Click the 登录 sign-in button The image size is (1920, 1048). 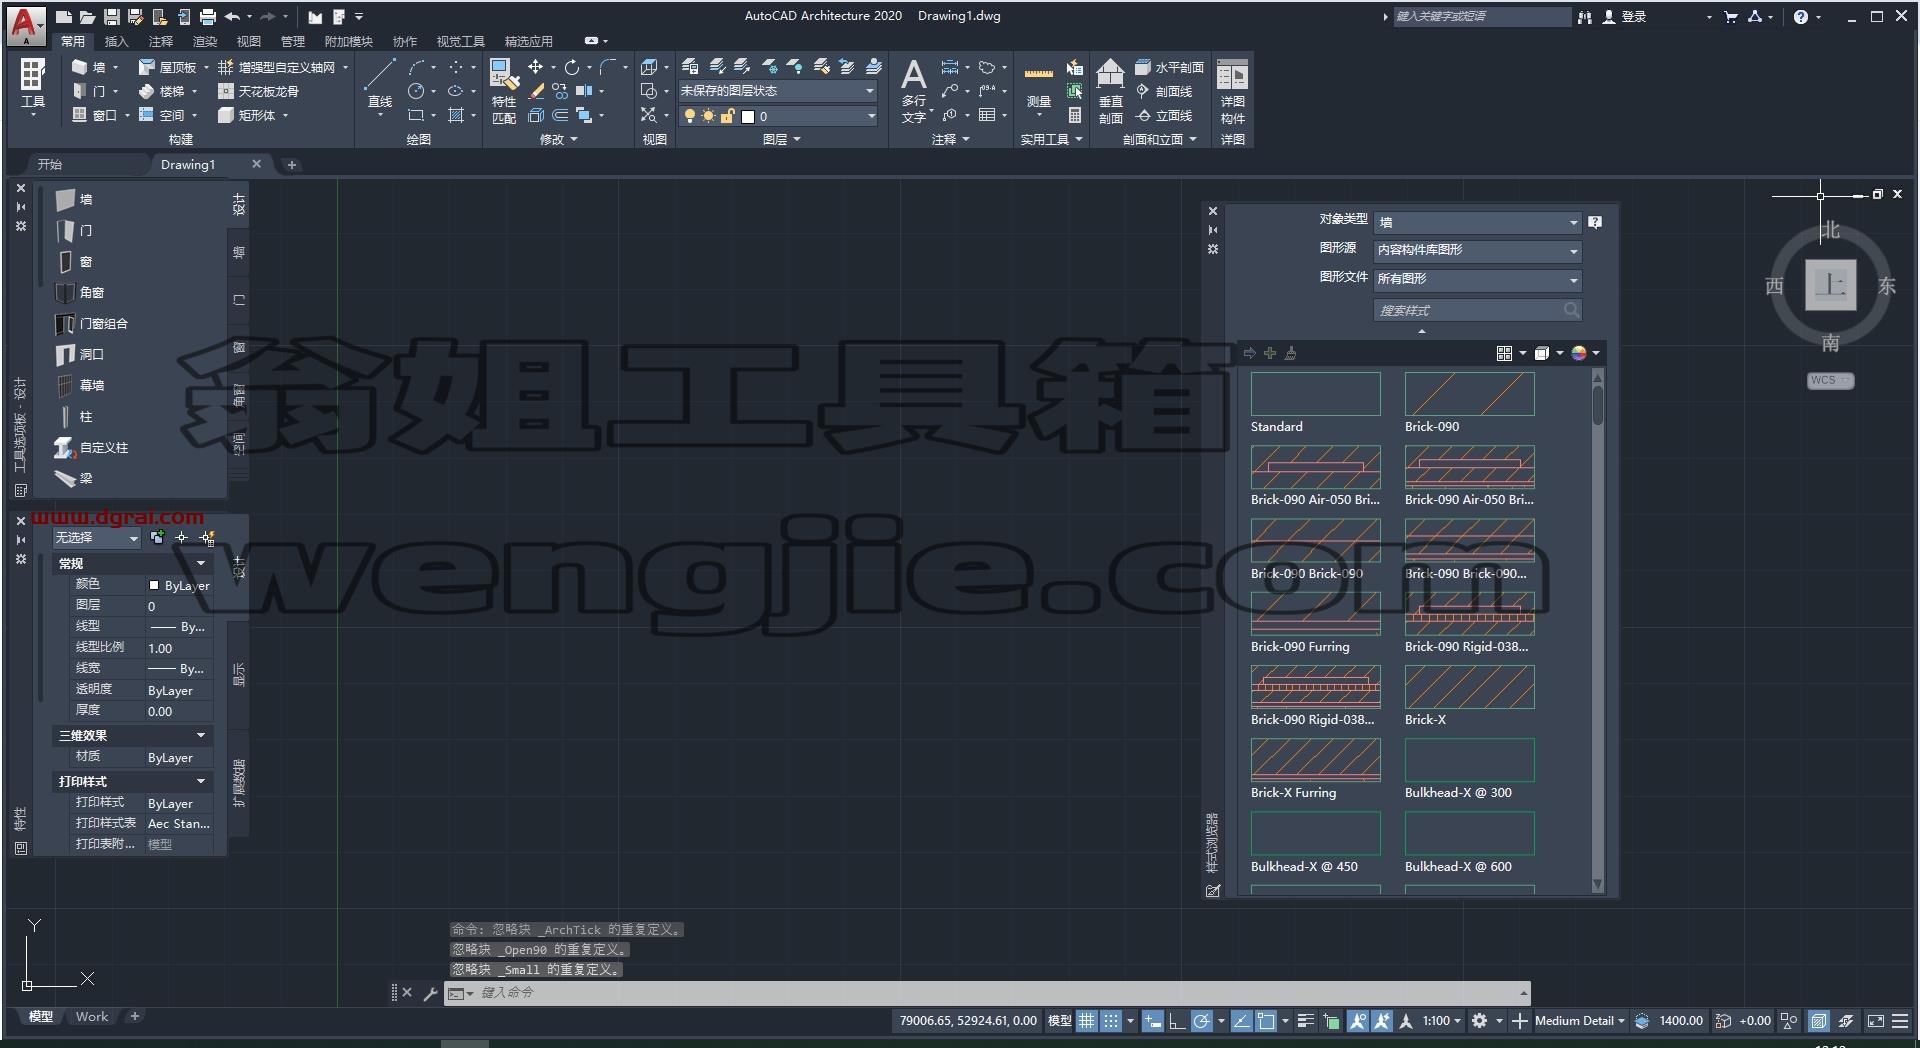1626,17
